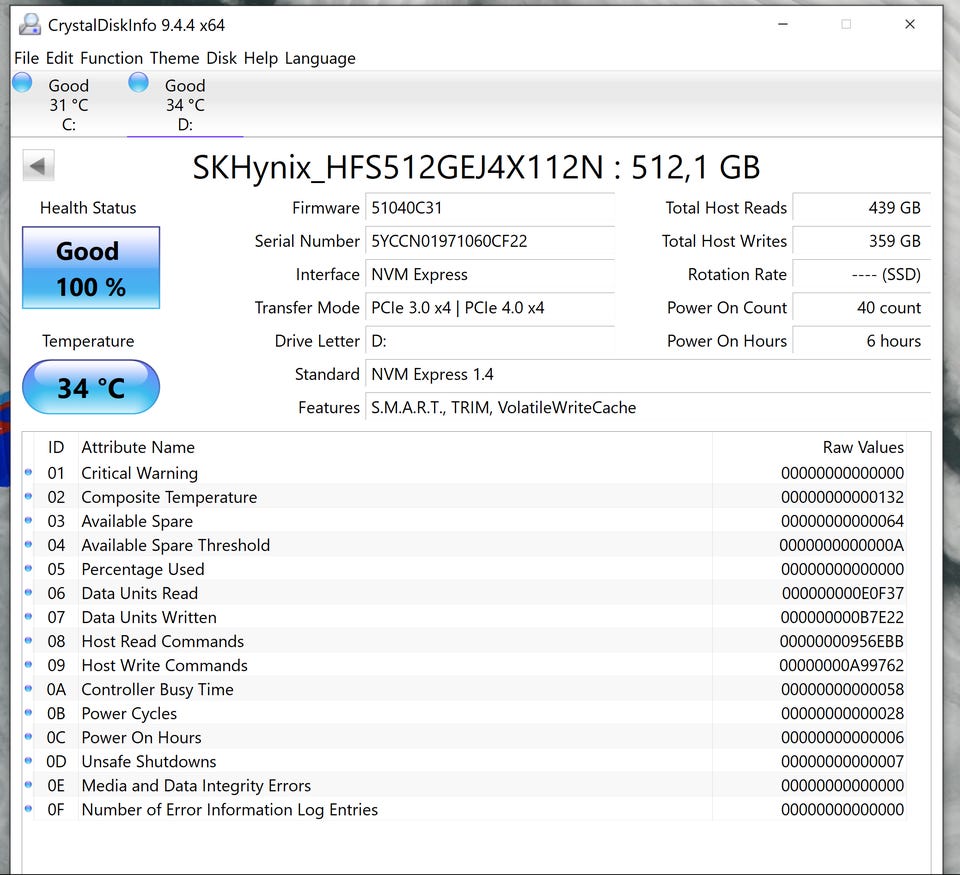
Task: Open the Theme menu
Action: tap(174, 58)
